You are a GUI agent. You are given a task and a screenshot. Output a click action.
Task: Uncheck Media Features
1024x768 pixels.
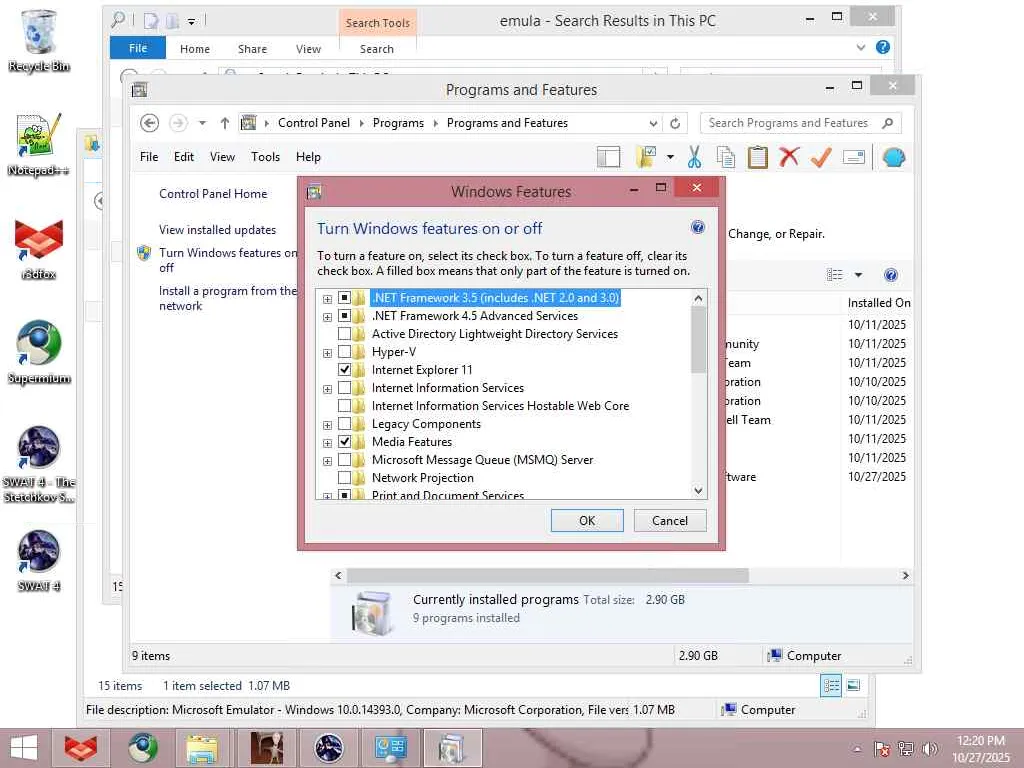[344, 441]
